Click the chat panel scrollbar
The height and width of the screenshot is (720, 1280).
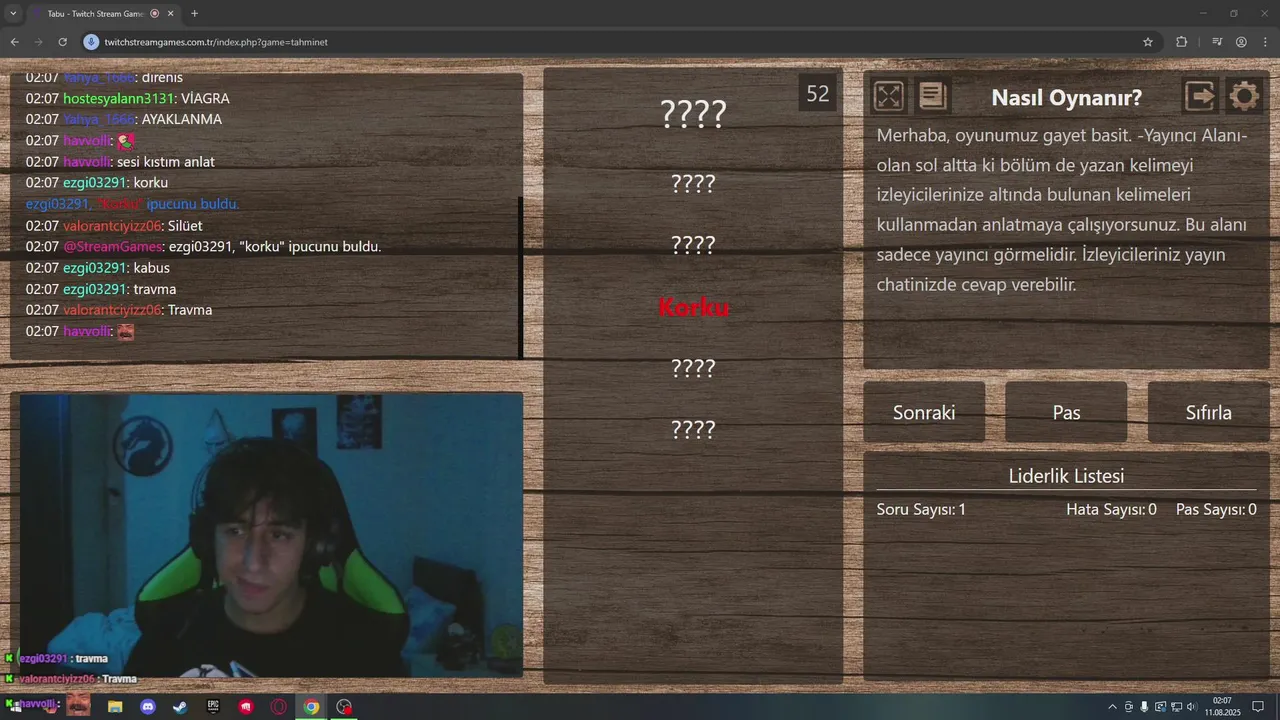pos(521,277)
